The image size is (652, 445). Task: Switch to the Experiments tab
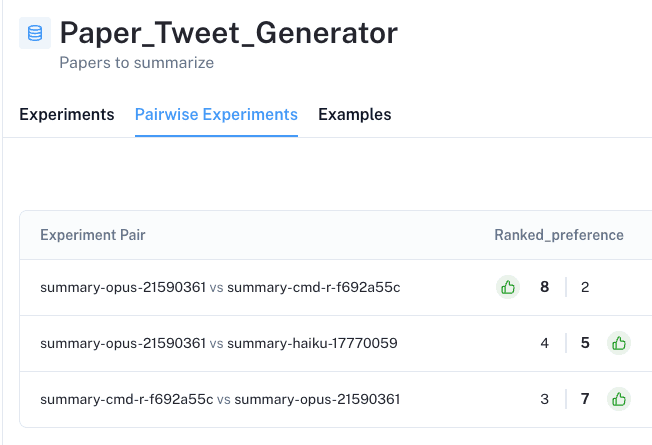pos(67,115)
